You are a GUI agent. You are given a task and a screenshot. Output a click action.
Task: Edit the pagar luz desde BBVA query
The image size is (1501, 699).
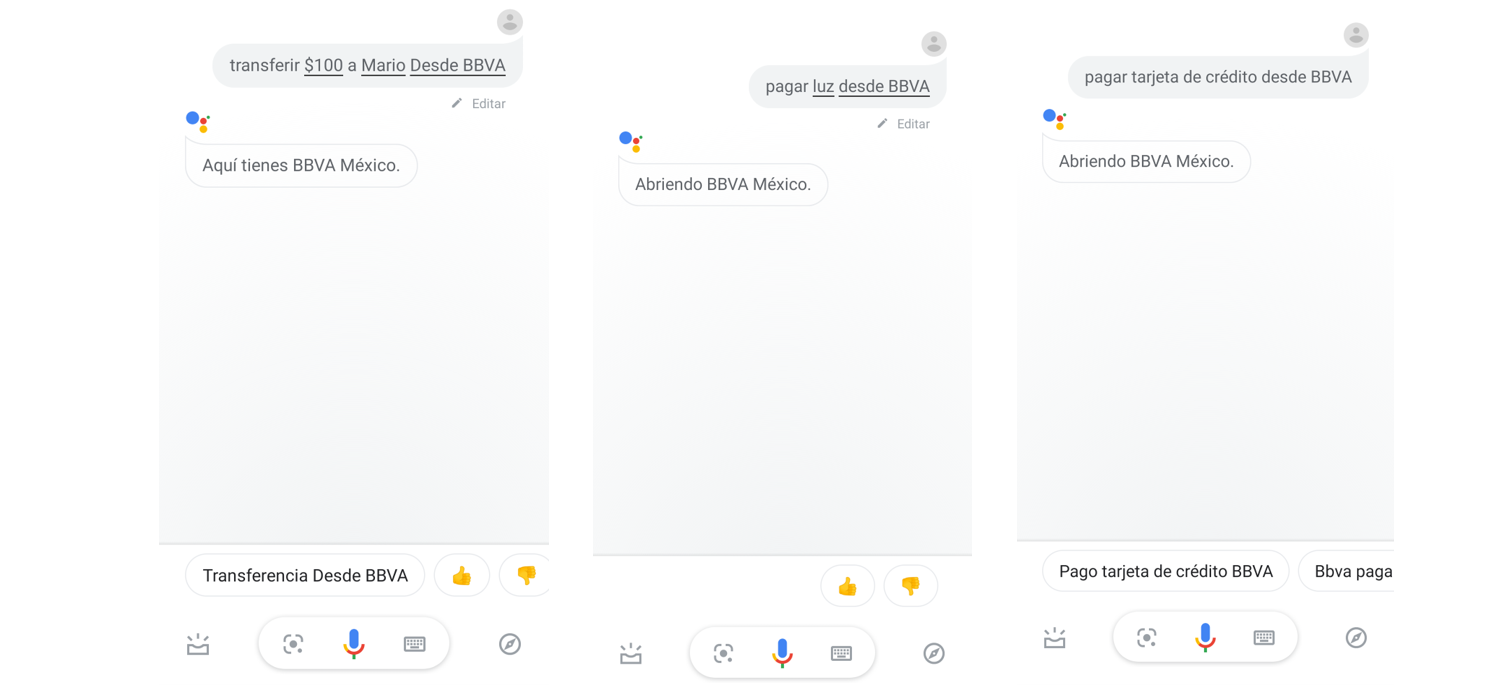click(x=904, y=124)
